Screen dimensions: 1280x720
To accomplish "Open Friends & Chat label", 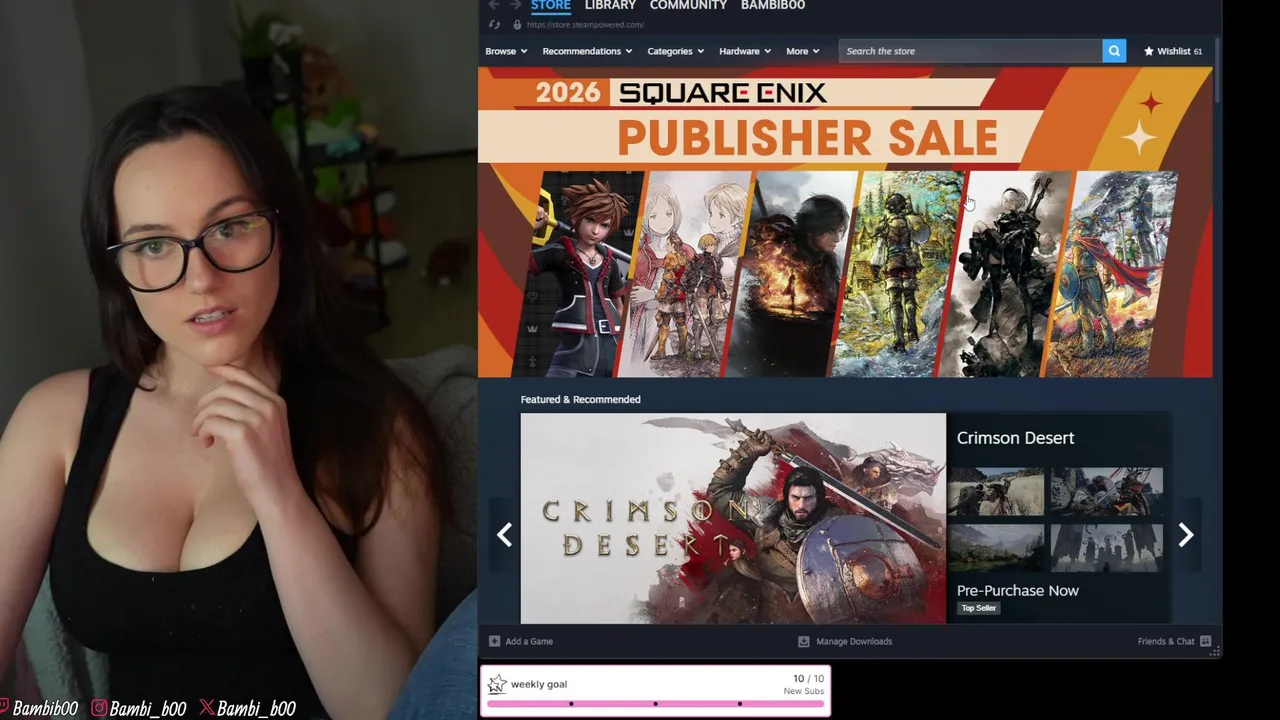I will [x=1166, y=641].
